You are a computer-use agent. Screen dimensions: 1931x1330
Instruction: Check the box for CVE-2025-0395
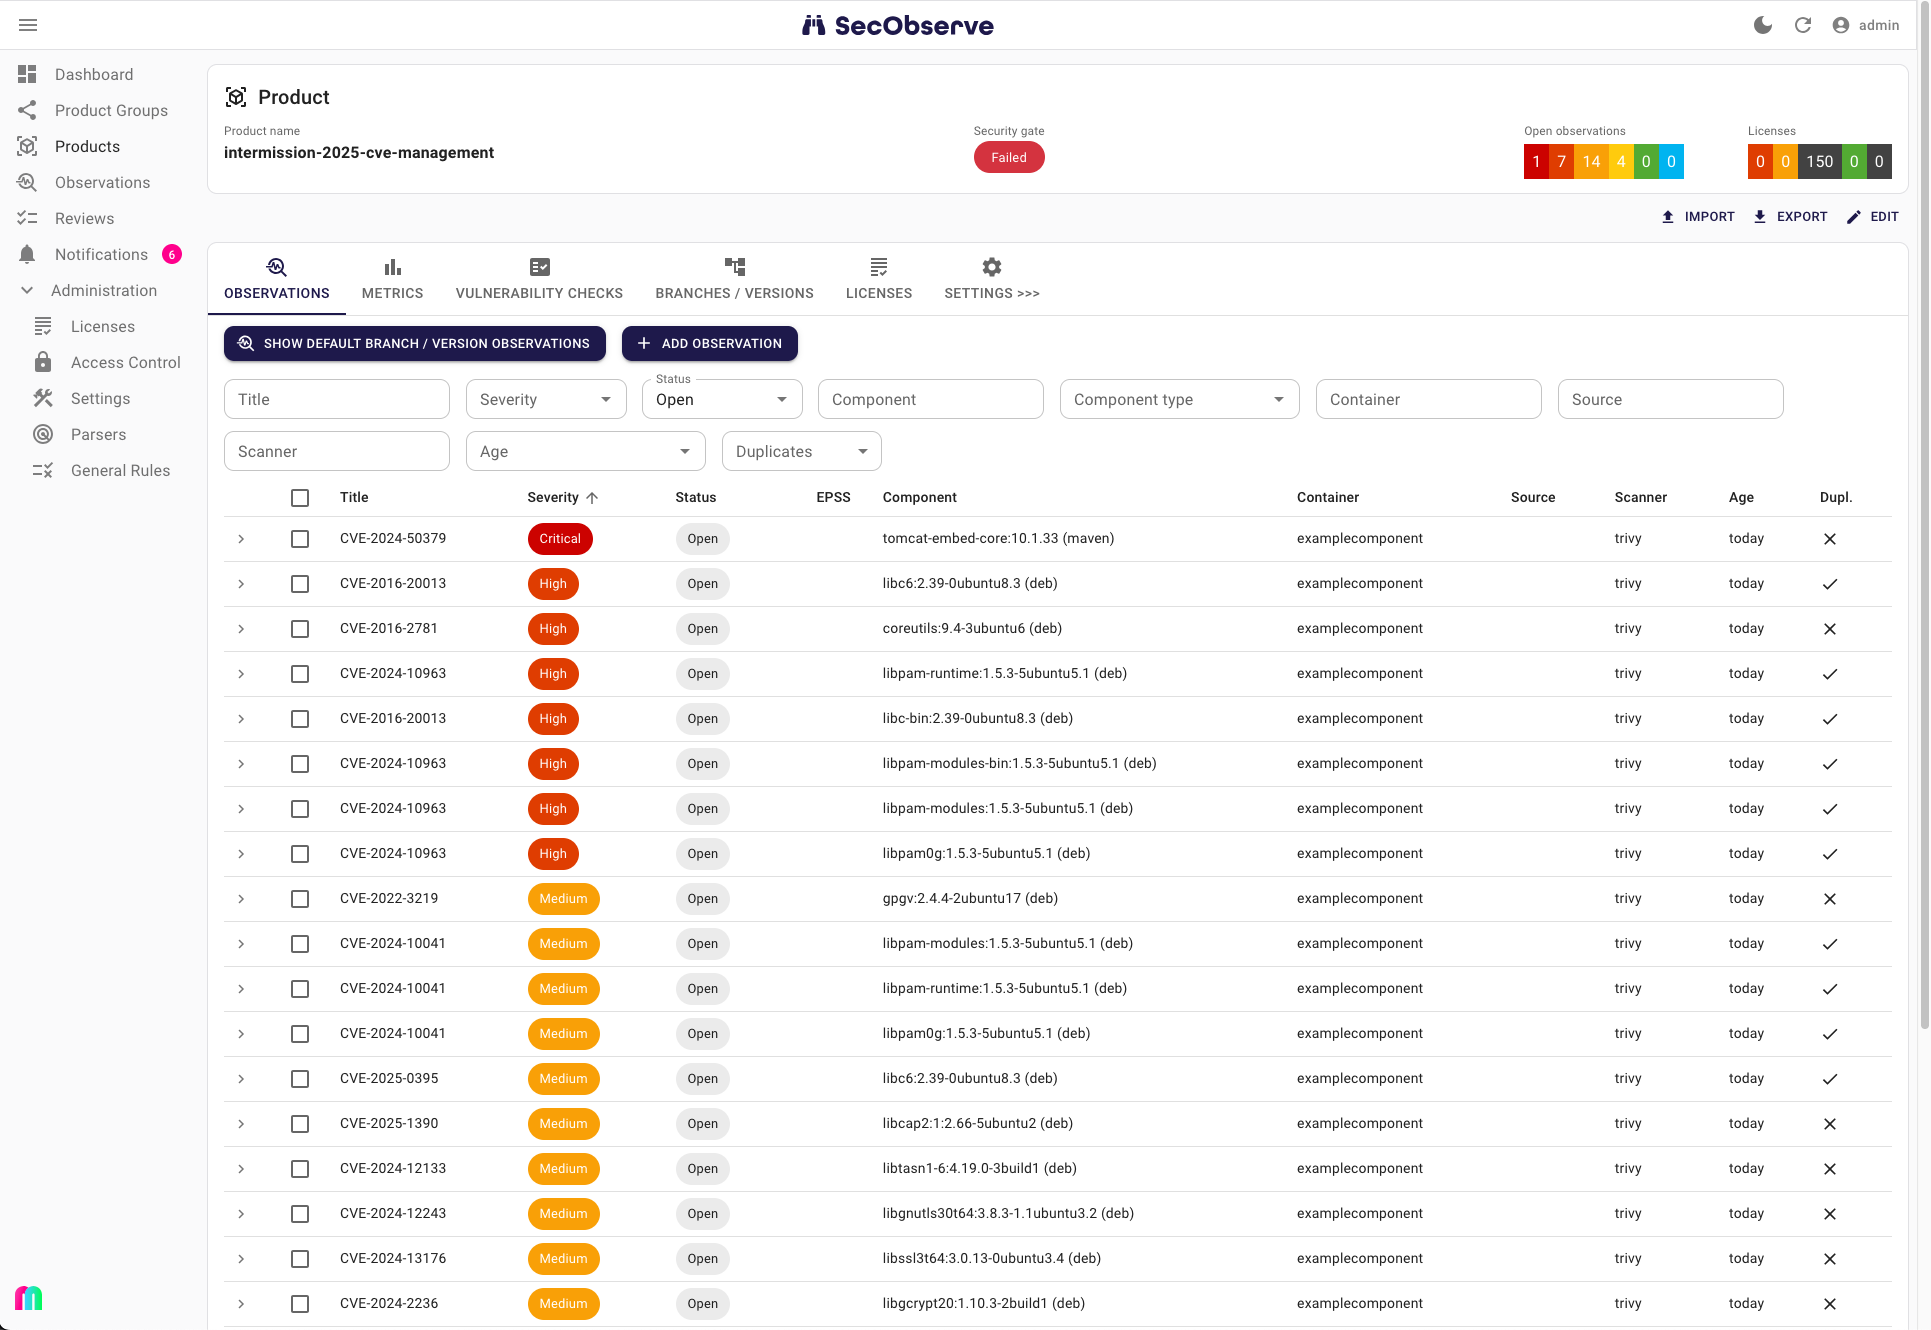pos(300,1078)
